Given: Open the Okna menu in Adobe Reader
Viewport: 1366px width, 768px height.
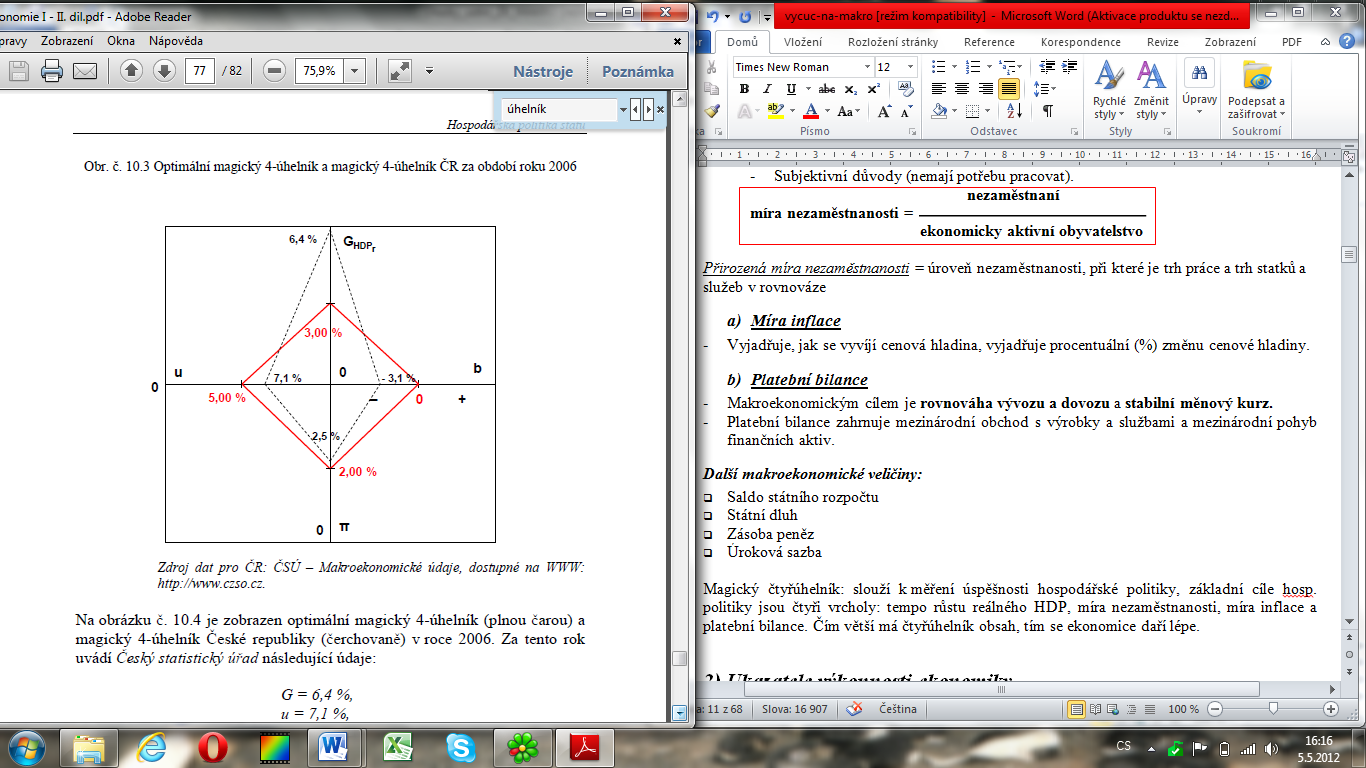Looking at the screenshot, I should [121, 41].
